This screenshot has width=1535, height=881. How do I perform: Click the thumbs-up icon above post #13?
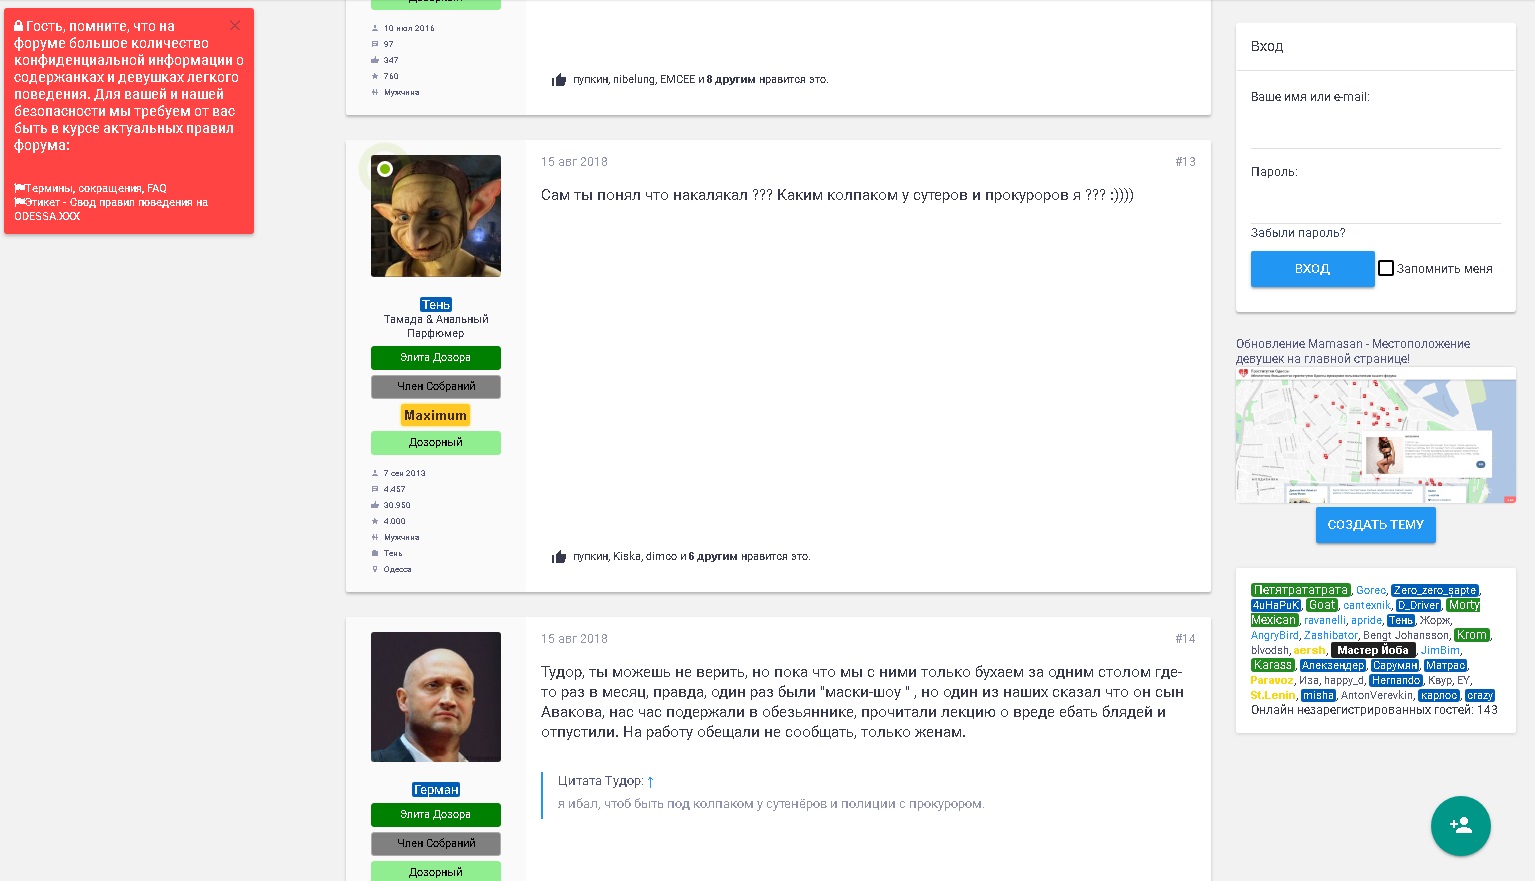559,80
